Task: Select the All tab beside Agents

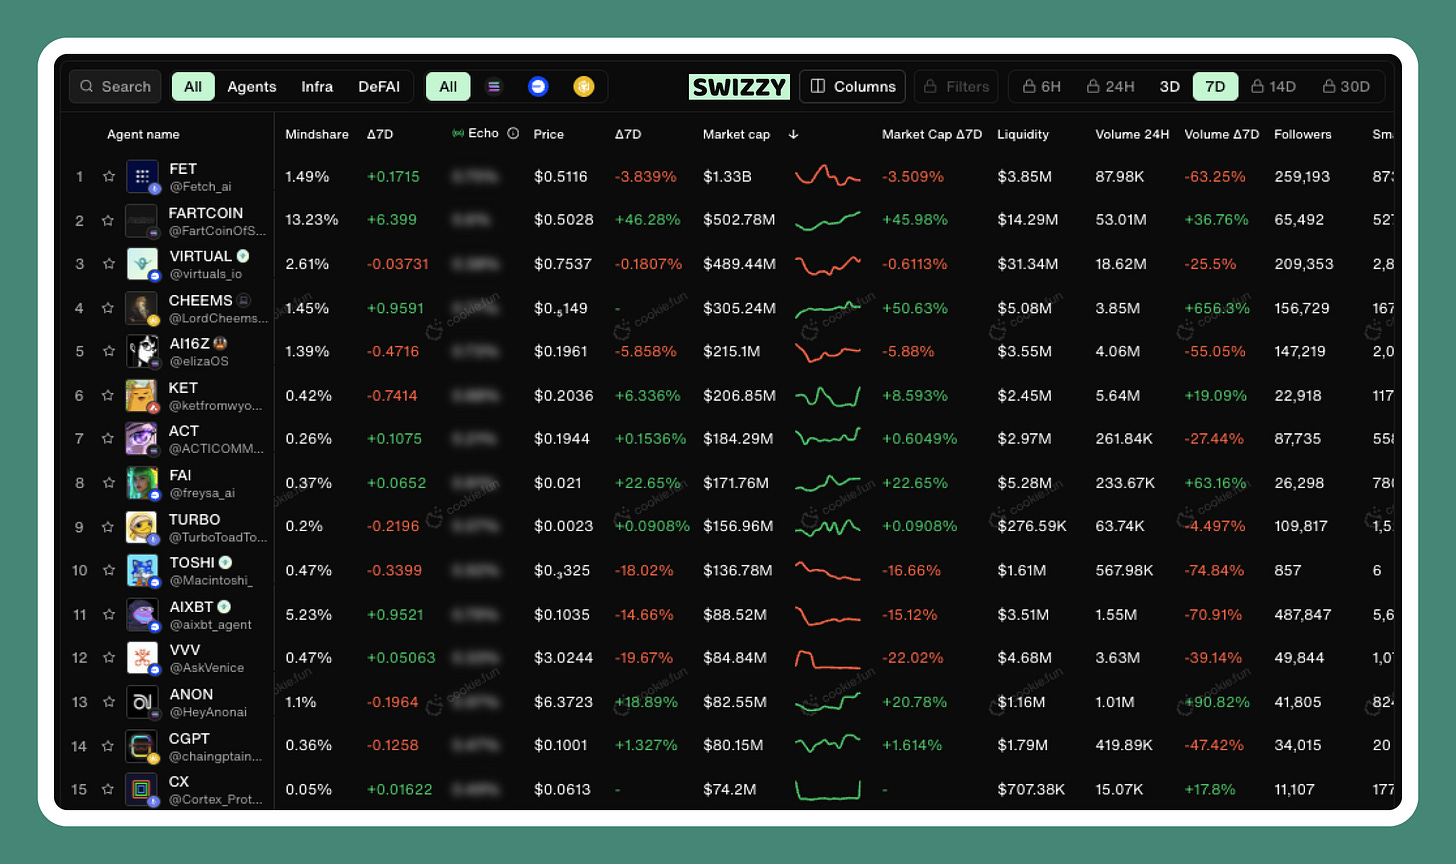Action: 193,87
